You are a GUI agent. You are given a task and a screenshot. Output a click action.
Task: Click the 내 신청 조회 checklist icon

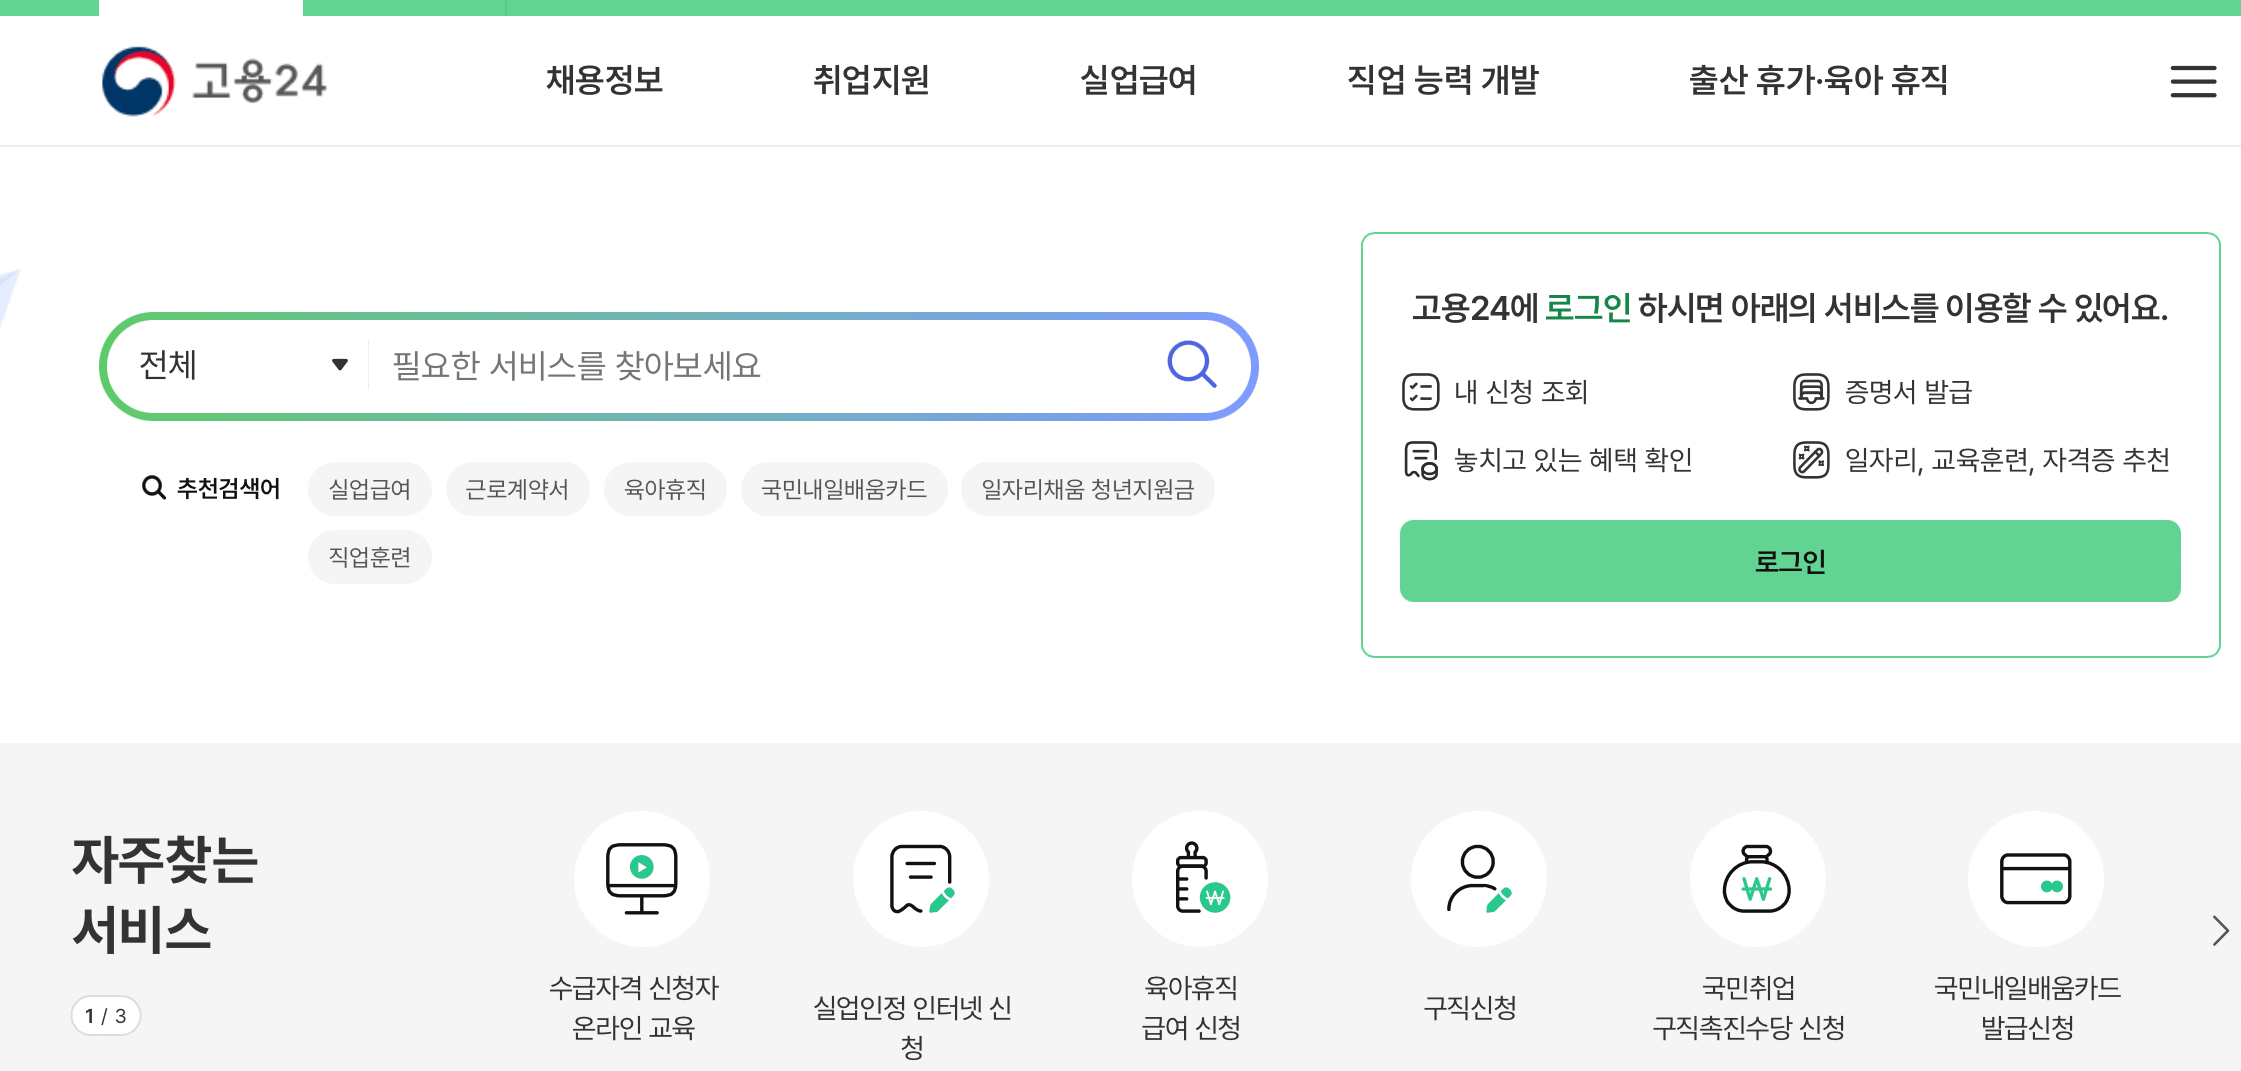[x=1419, y=391]
